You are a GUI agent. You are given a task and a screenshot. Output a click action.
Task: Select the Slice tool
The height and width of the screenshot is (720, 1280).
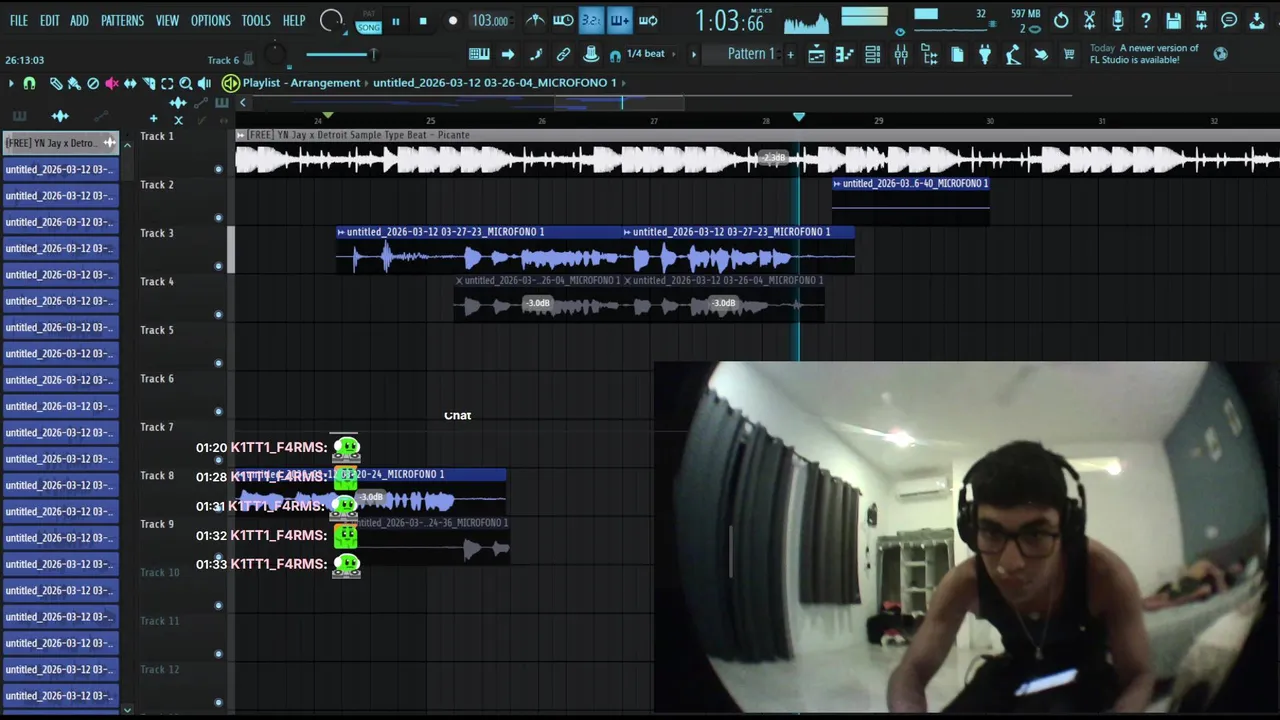[148, 84]
